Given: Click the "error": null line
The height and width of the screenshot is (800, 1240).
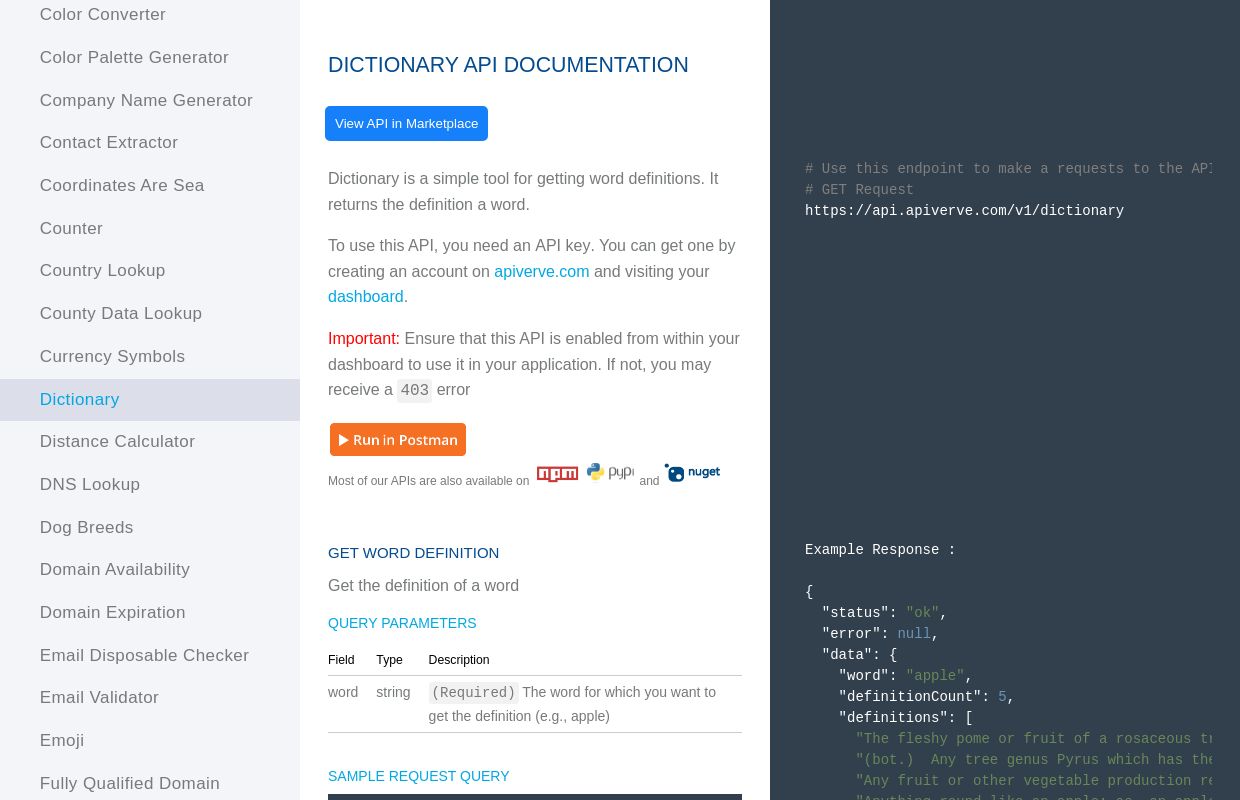Looking at the screenshot, I should click(880, 634).
